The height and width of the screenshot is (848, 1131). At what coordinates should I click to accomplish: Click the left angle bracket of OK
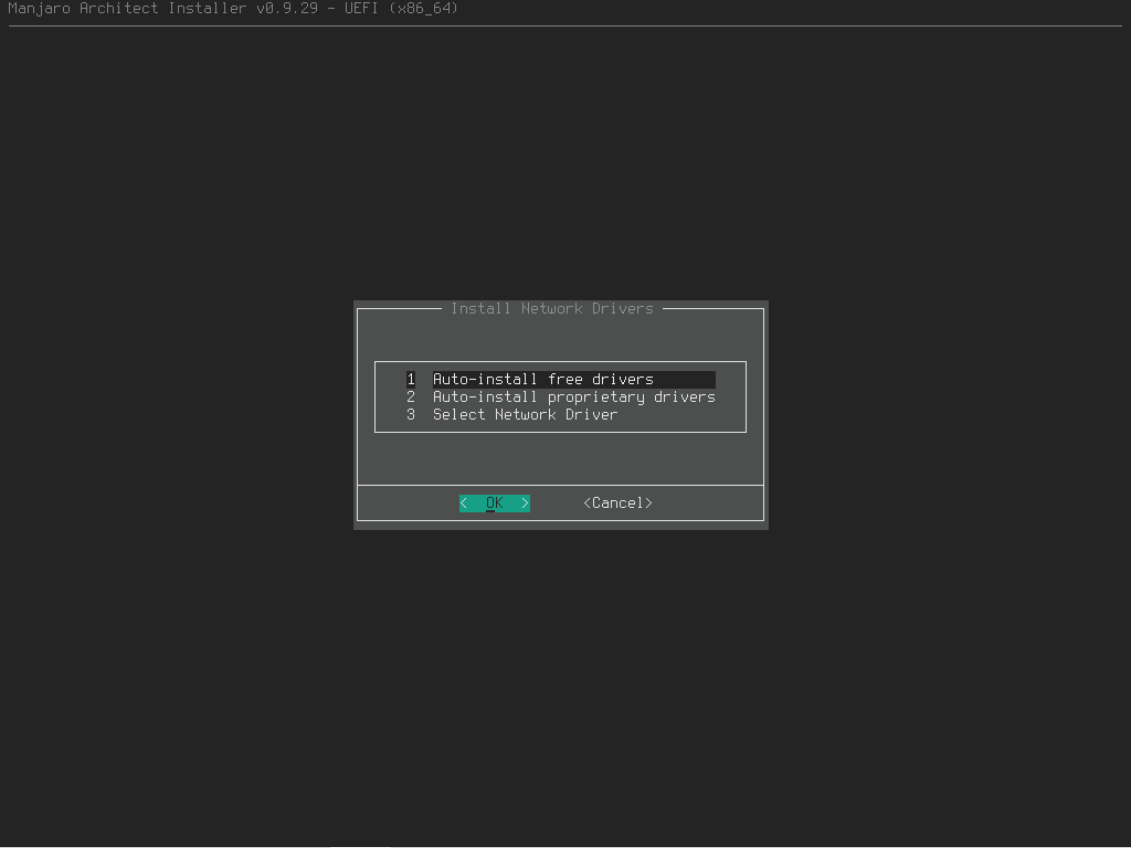pos(464,503)
